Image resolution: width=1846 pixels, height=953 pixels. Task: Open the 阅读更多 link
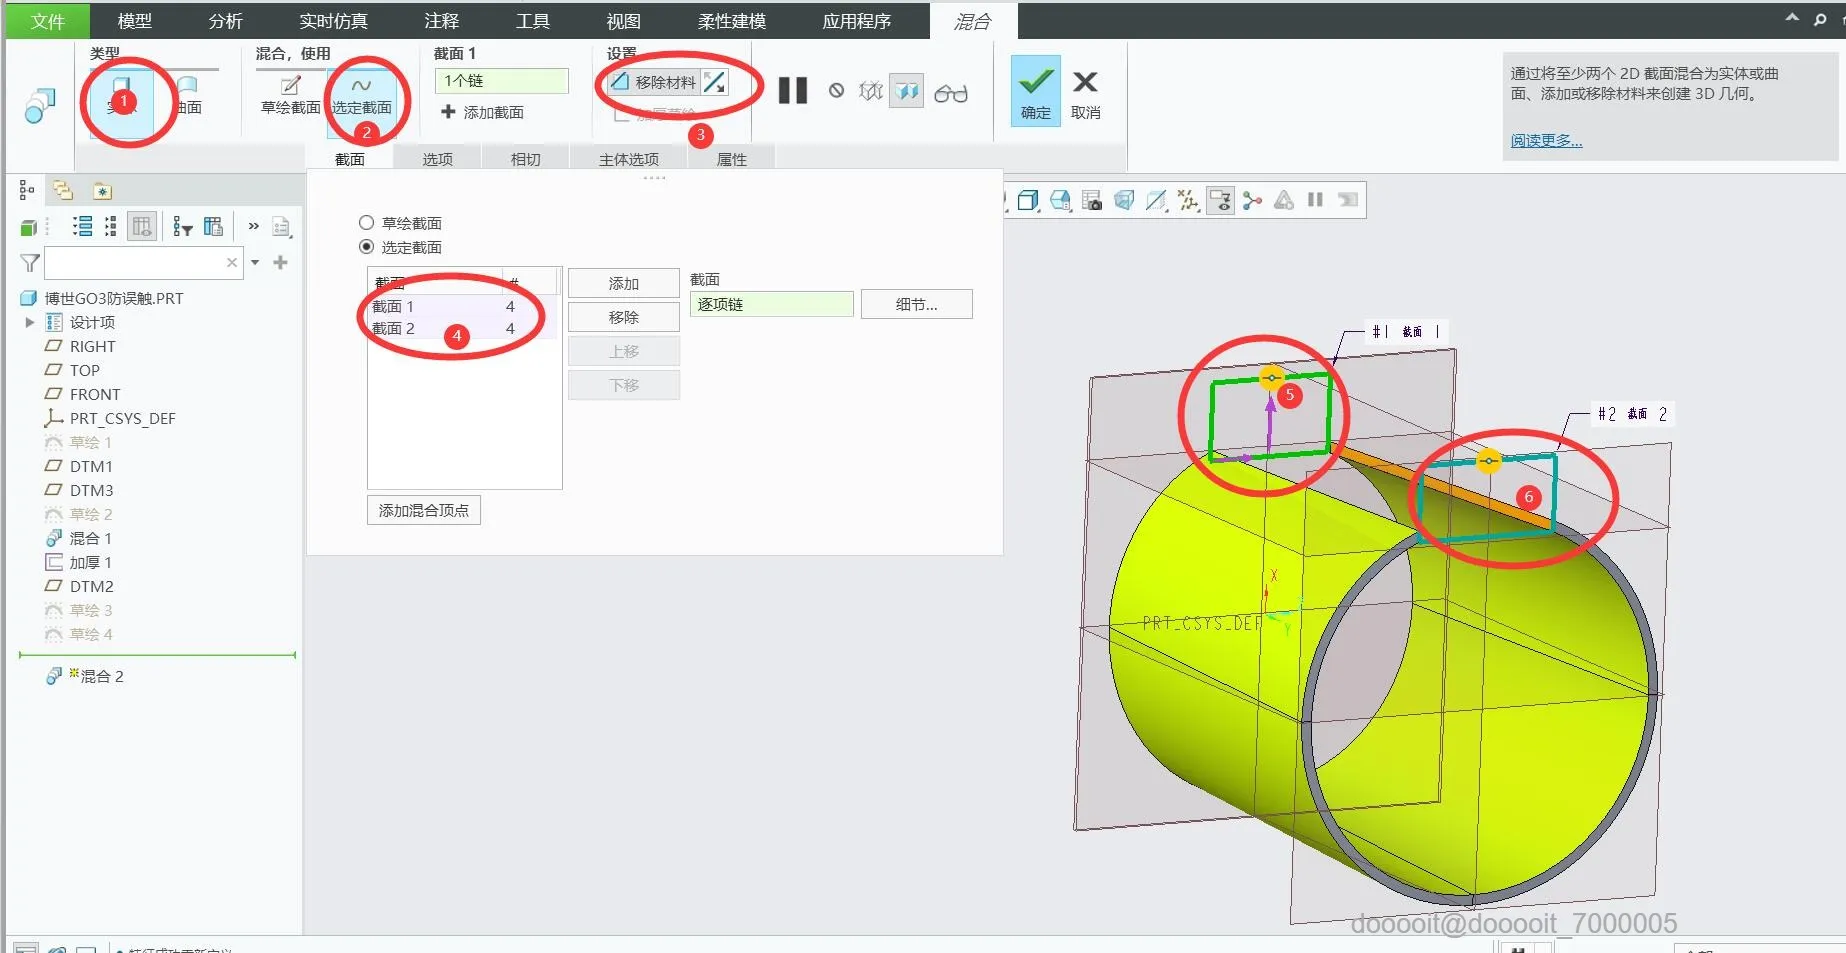coord(1546,141)
